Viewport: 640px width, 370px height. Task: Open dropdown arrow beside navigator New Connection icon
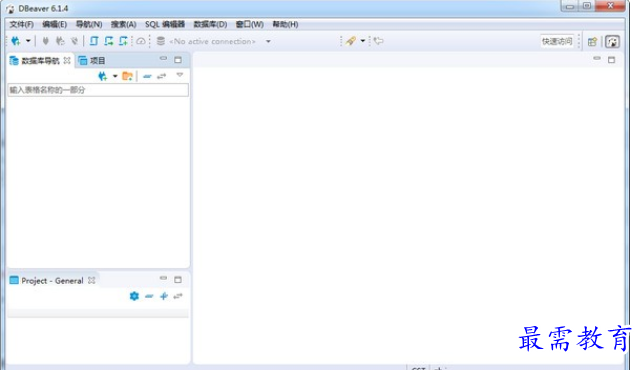(115, 76)
